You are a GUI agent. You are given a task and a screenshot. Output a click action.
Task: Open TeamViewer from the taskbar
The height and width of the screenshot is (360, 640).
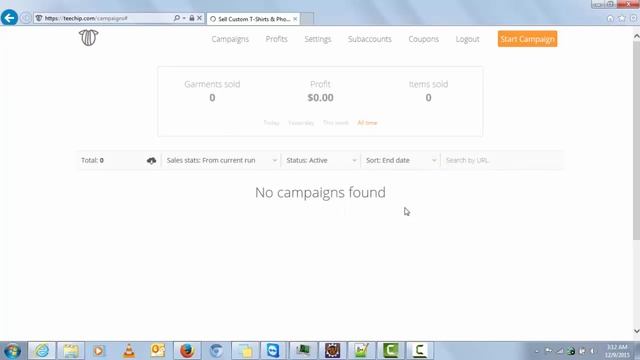[273, 351]
